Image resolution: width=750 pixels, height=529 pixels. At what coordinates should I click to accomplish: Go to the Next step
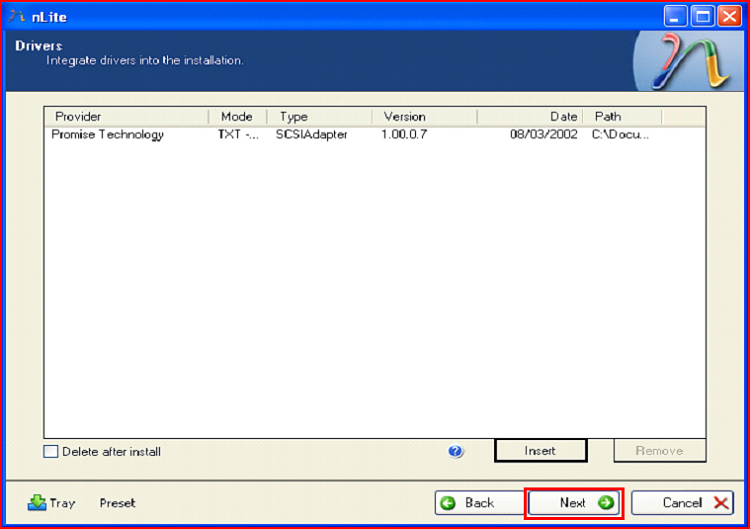pyautogui.click(x=574, y=503)
